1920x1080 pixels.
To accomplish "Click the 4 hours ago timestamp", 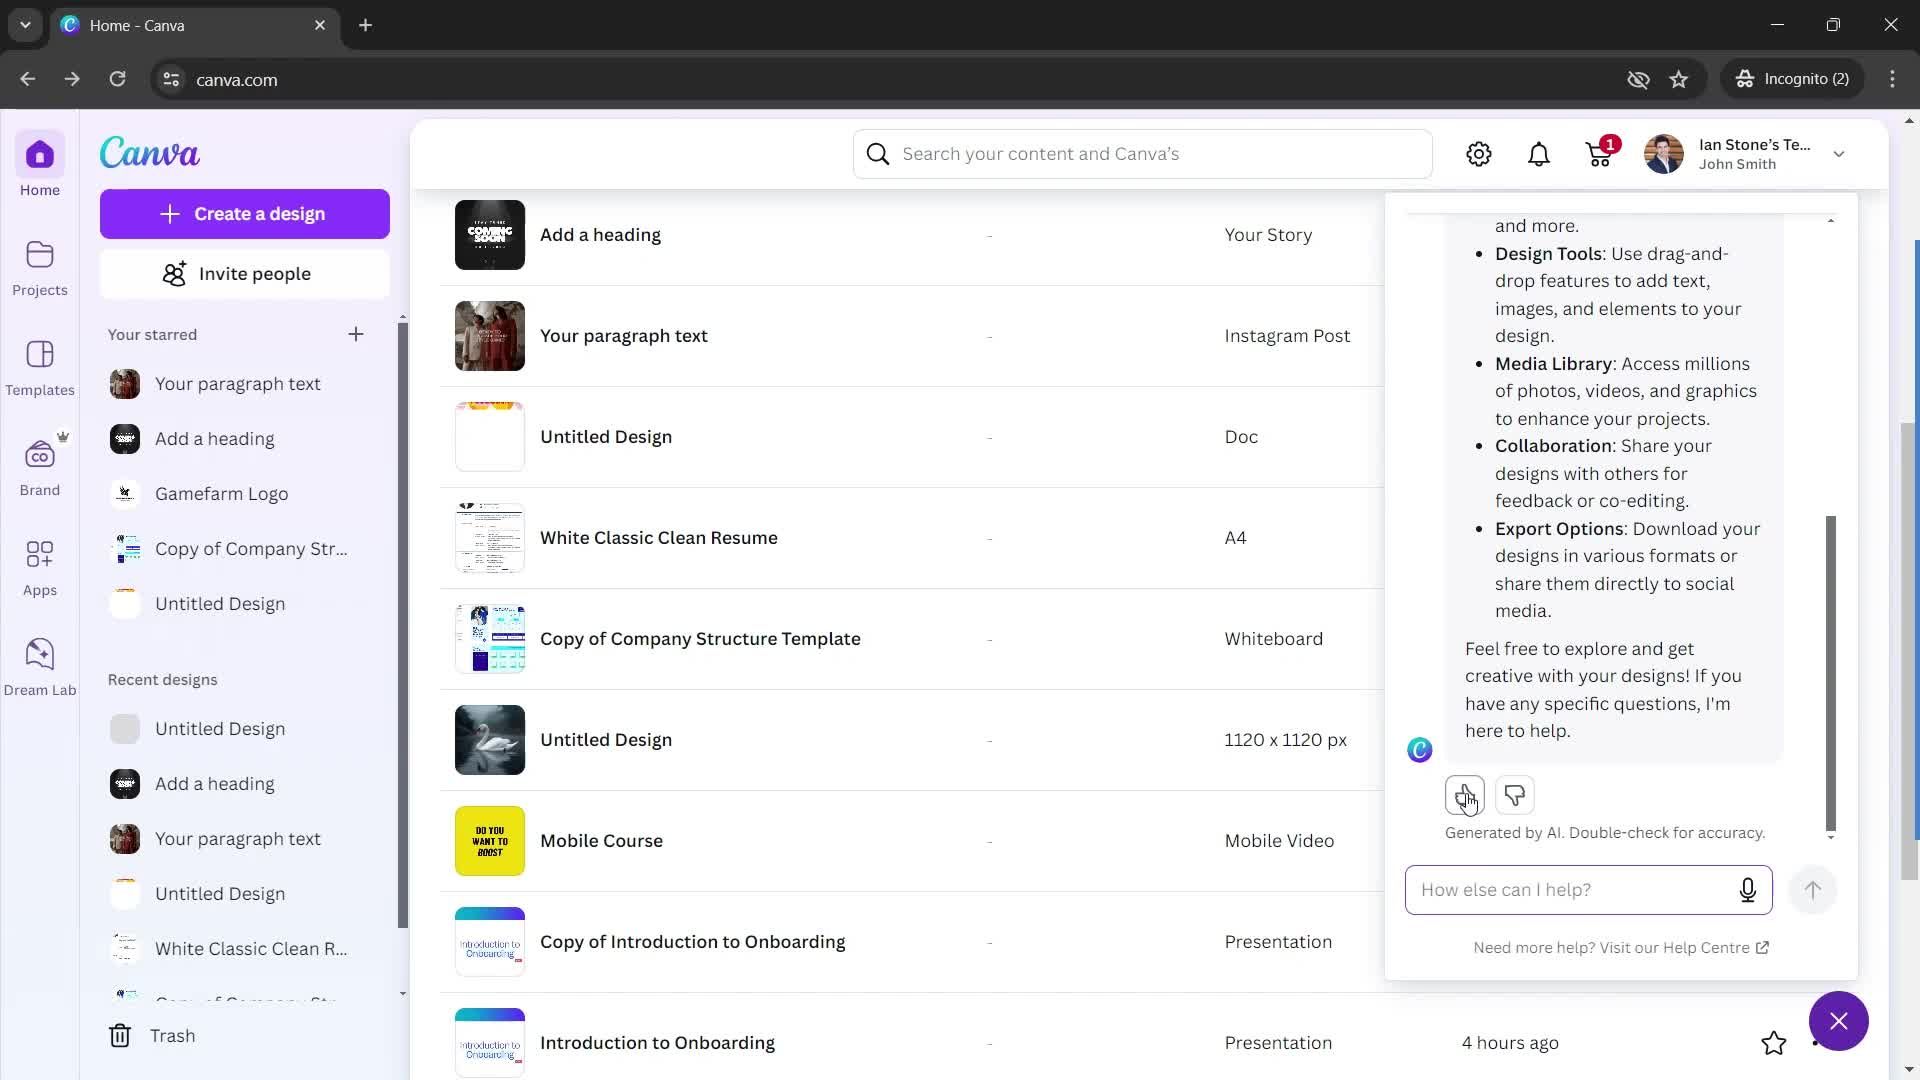I will point(1510,1043).
